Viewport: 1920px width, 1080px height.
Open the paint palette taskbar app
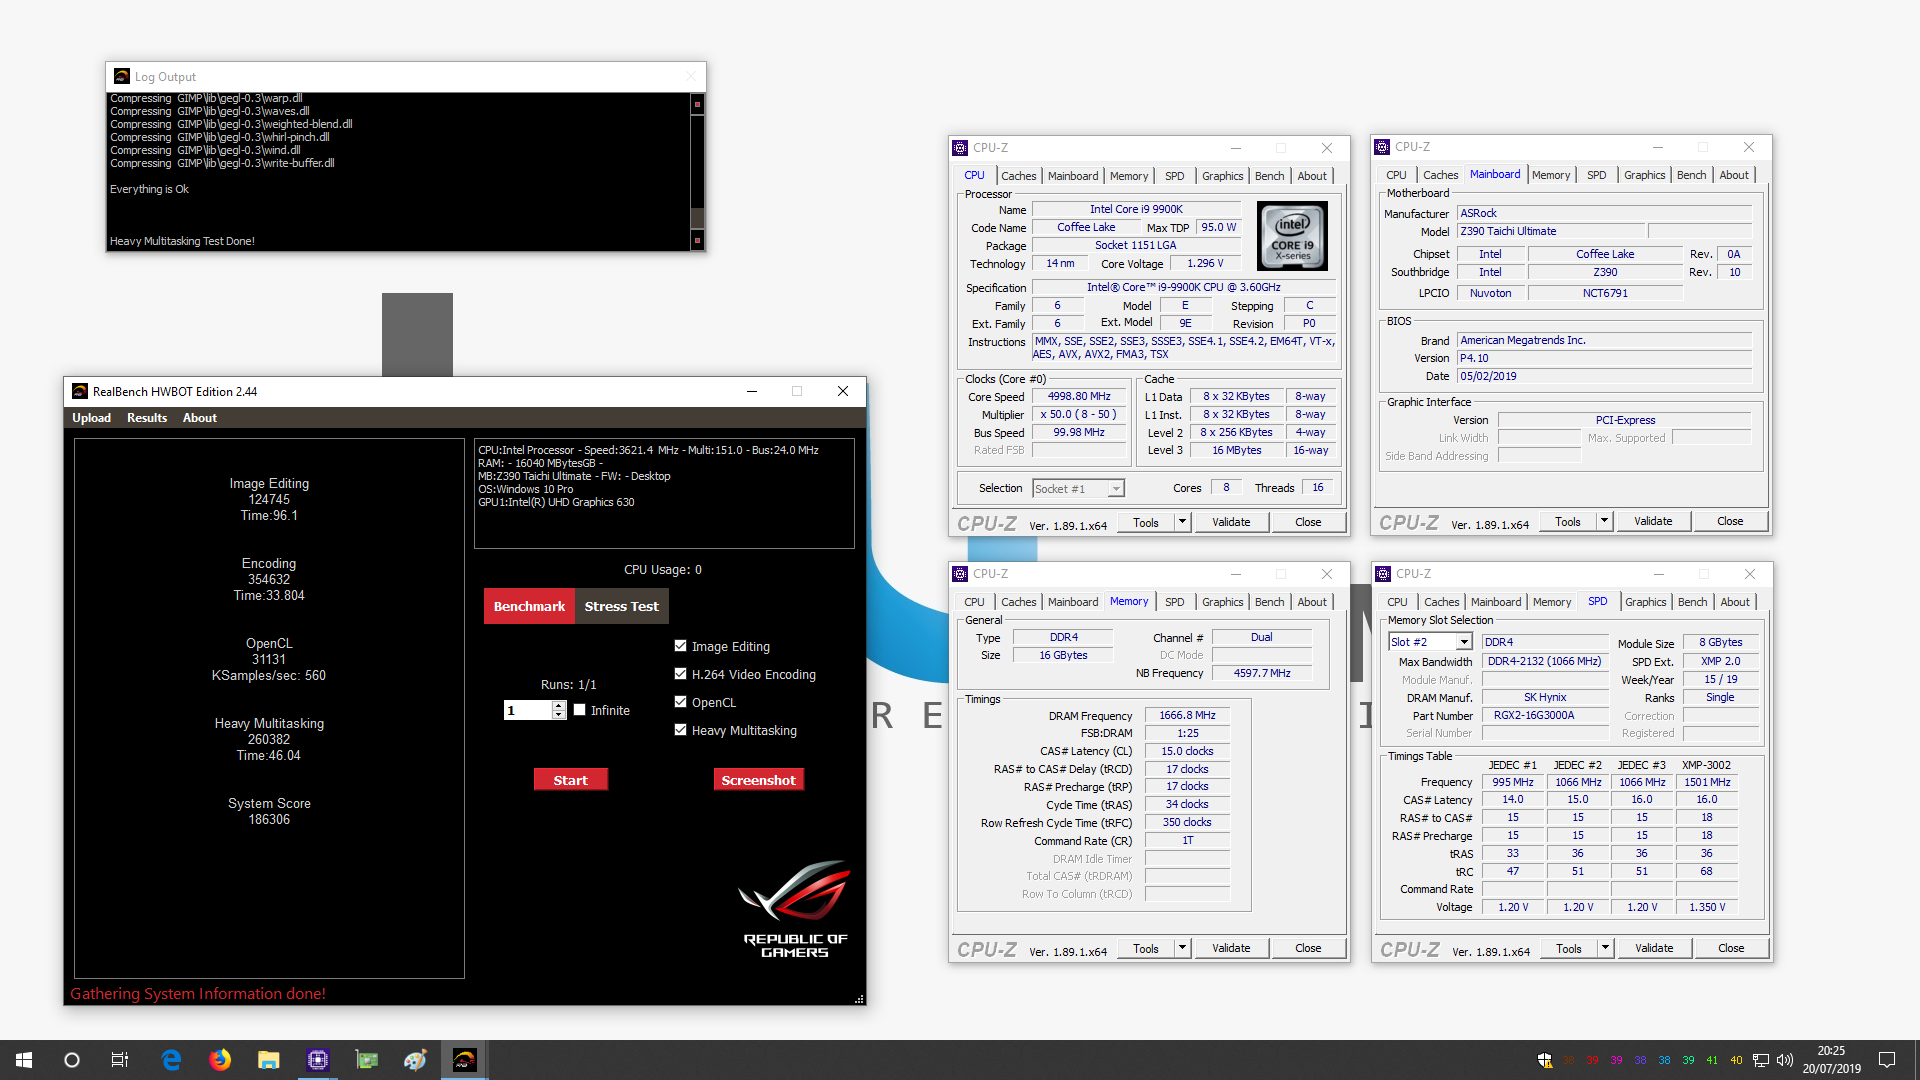pyautogui.click(x=416, y=1060)
